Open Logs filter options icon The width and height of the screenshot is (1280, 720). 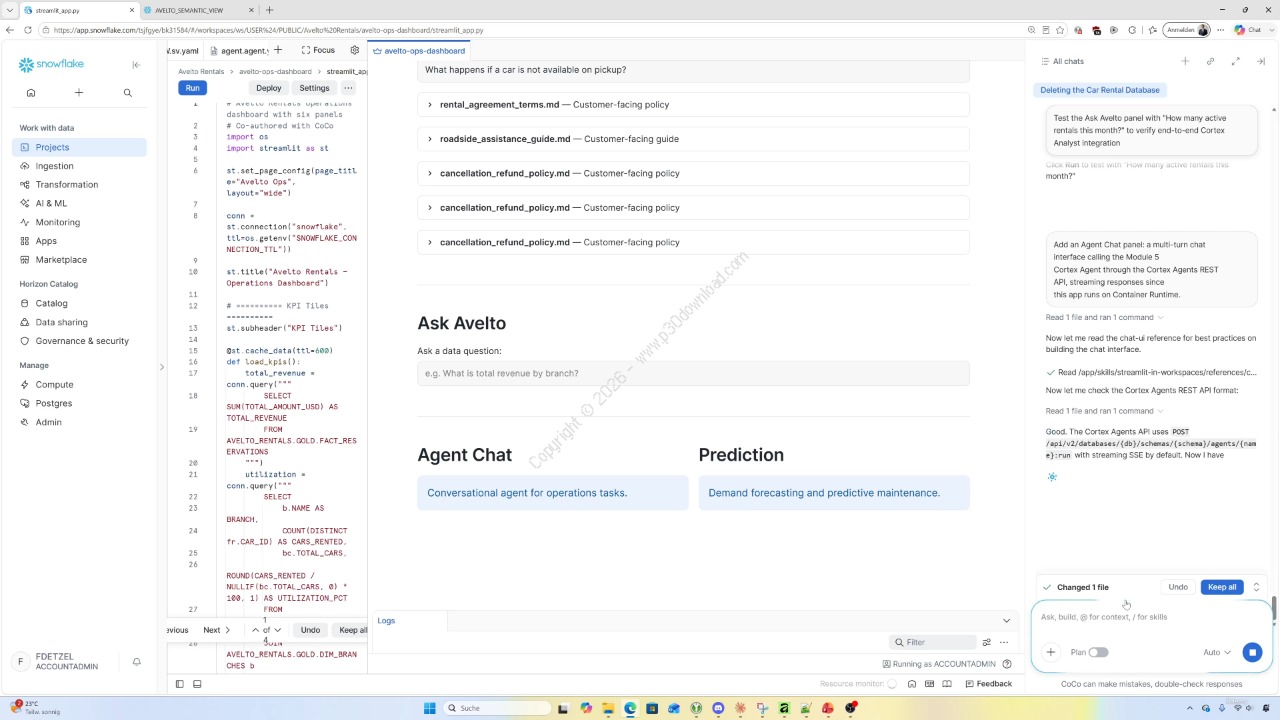point(986,642)
